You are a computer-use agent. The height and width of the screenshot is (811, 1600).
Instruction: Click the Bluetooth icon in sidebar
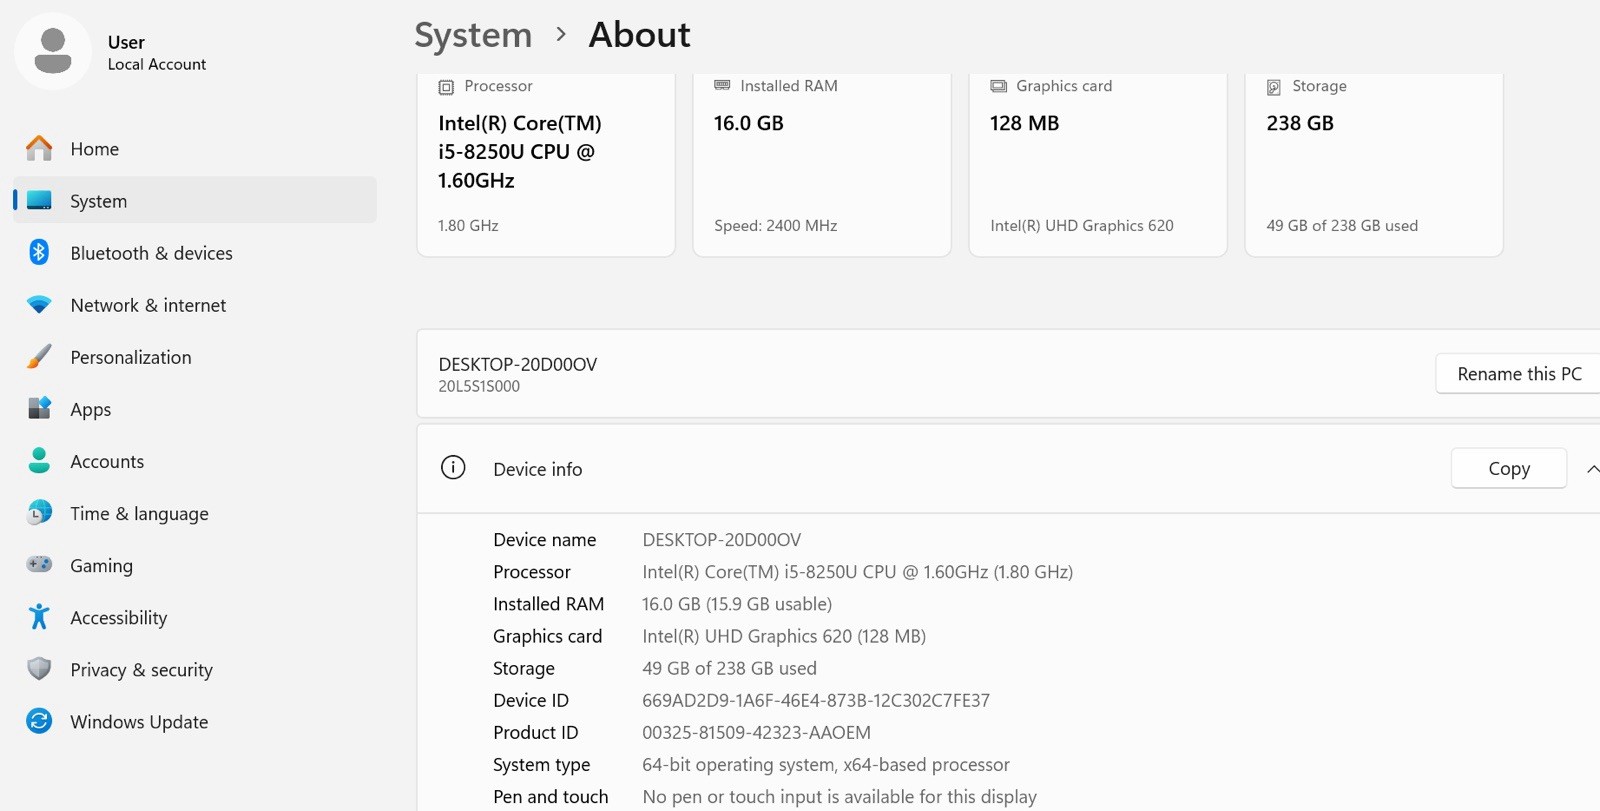coord(39,252)
